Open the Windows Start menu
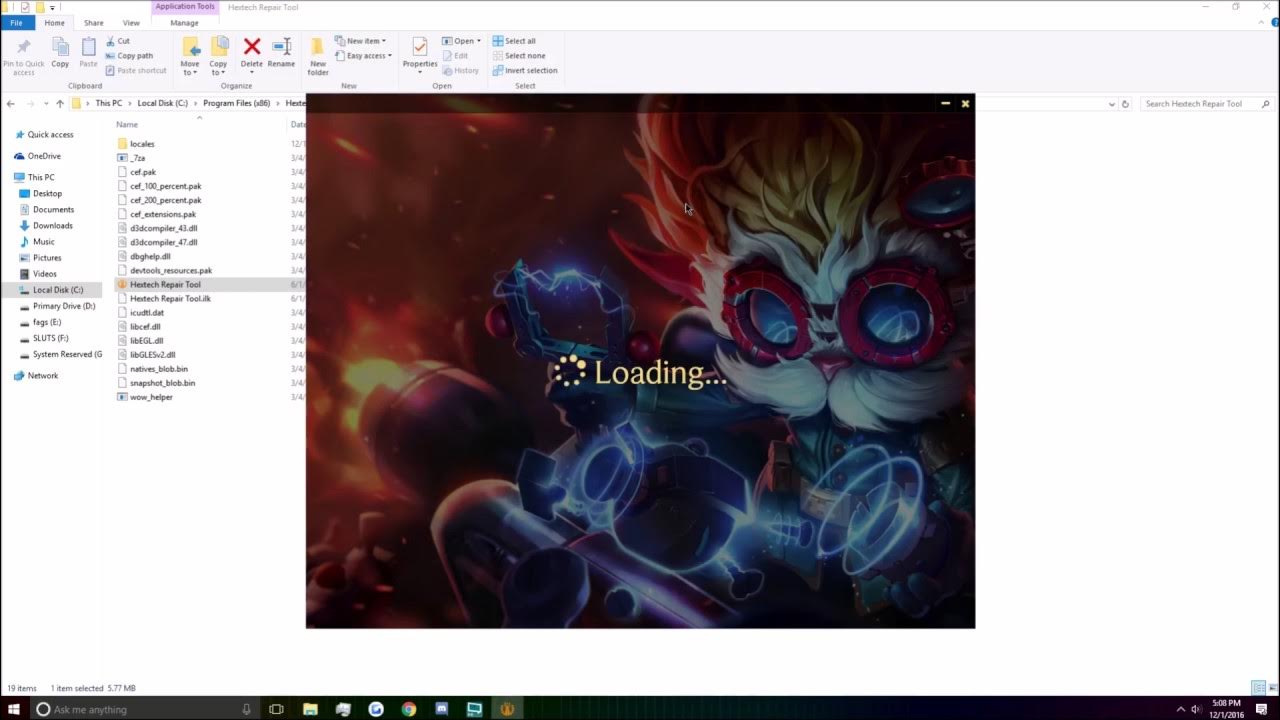Image resolution: width=1280 pixels, height=720 pixels. (x=14, y=709)
